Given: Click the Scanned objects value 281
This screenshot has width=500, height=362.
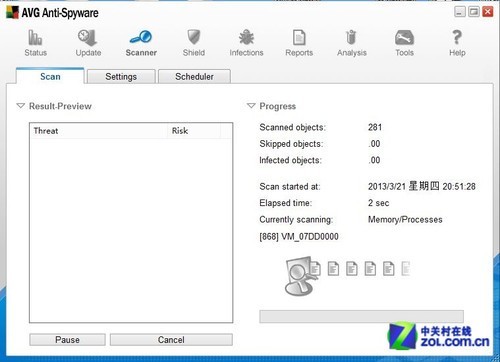Looking at the screenshot, I should 375,127.
